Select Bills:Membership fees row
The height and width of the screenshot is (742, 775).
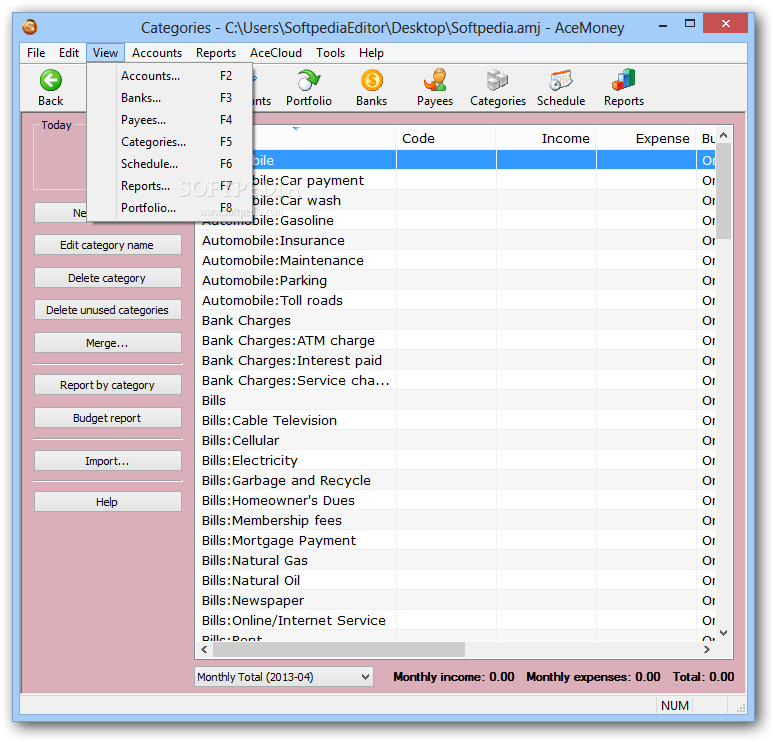(x=455, y=521)
